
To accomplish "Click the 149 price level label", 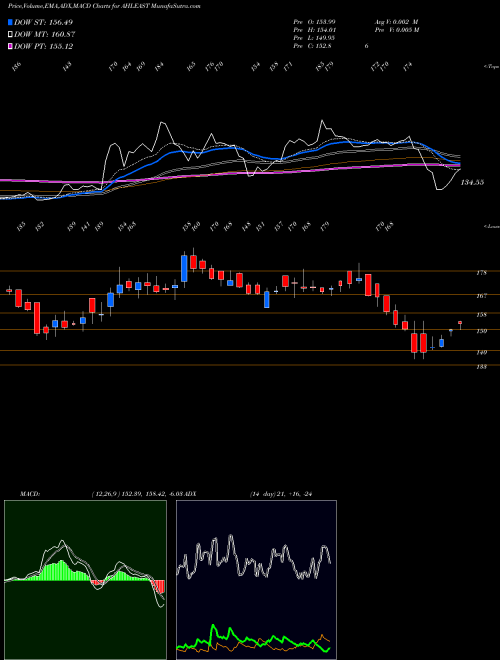I will click(482, 352).
